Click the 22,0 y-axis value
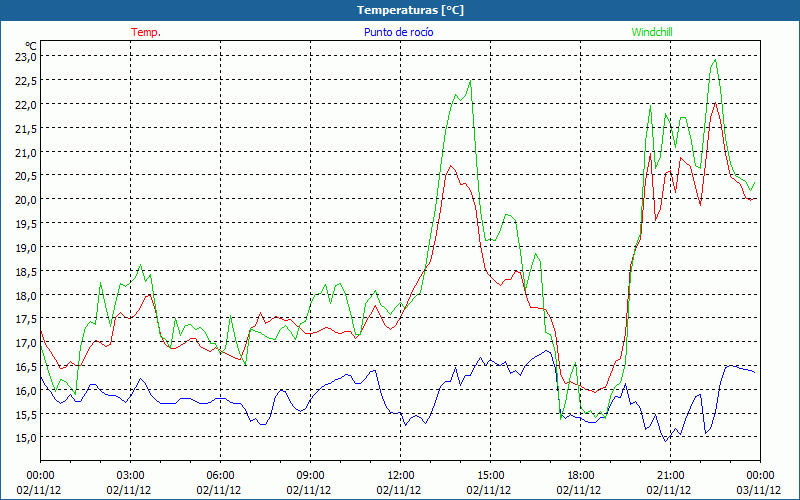The width and height of the screenshot is (800, 500). tap(26, 105)
